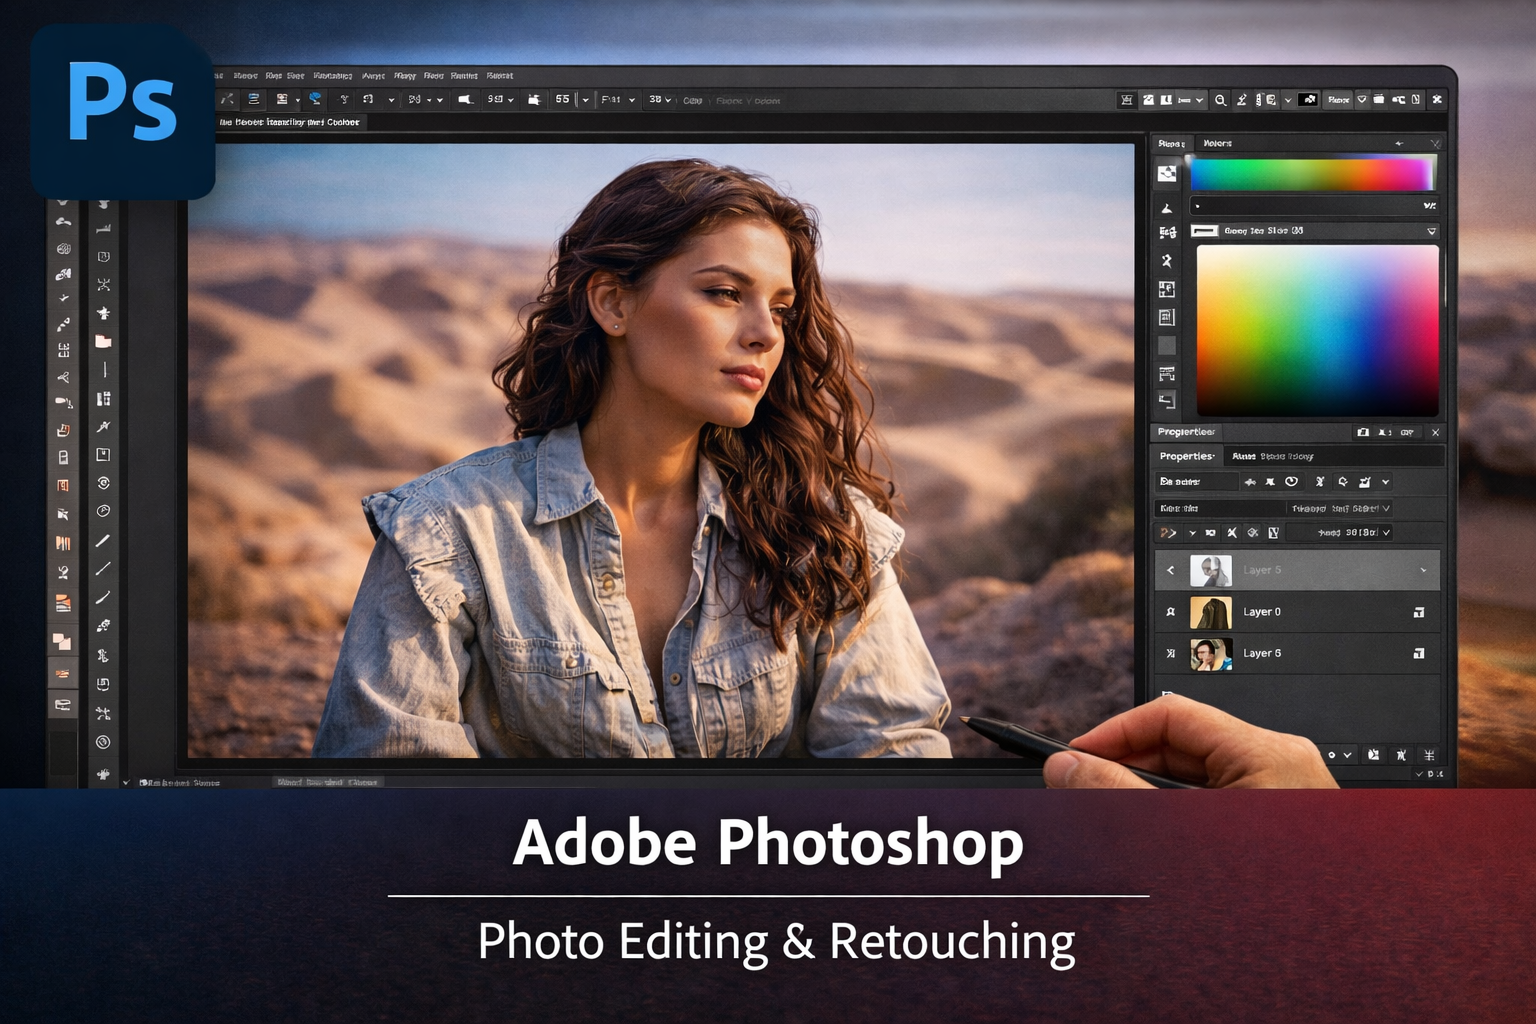This screenshot has width=1536, height=1024.
Task: Open the small chevron right of orange P icon
Action: 1192,533
